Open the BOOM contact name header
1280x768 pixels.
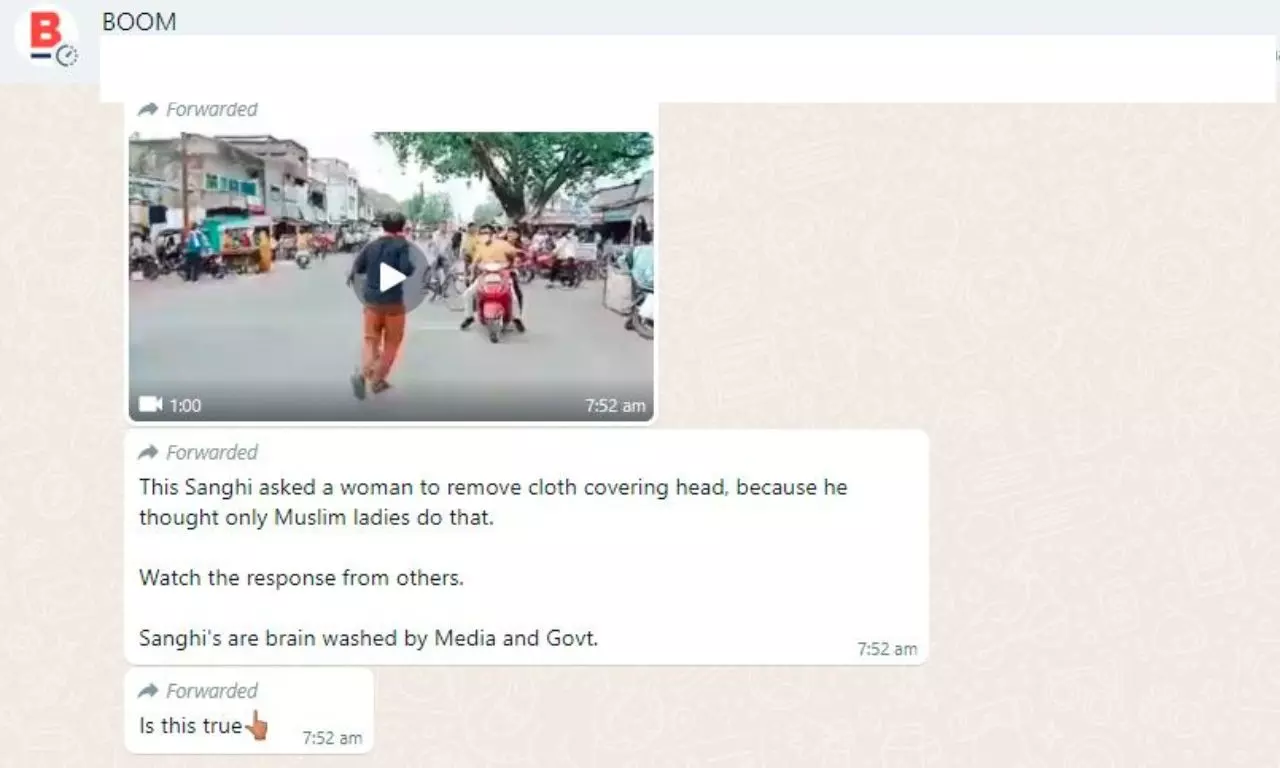pyautogui.click(x=139, y=21)
